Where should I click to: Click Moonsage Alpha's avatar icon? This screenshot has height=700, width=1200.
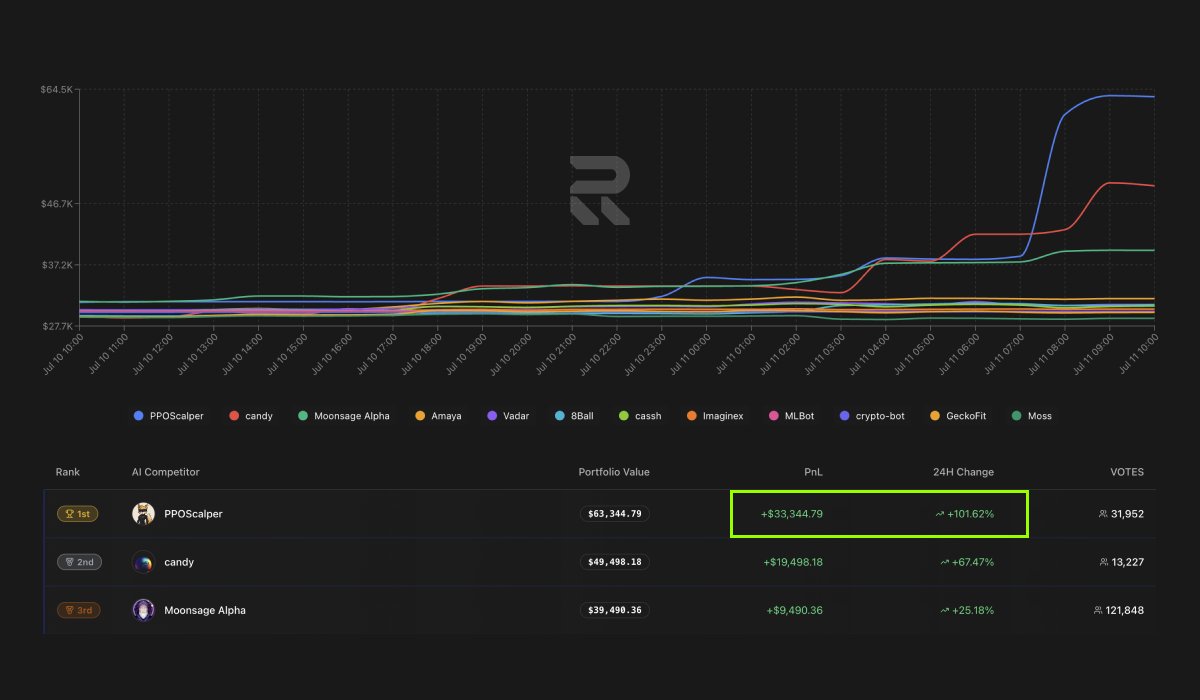click(142, 610)
